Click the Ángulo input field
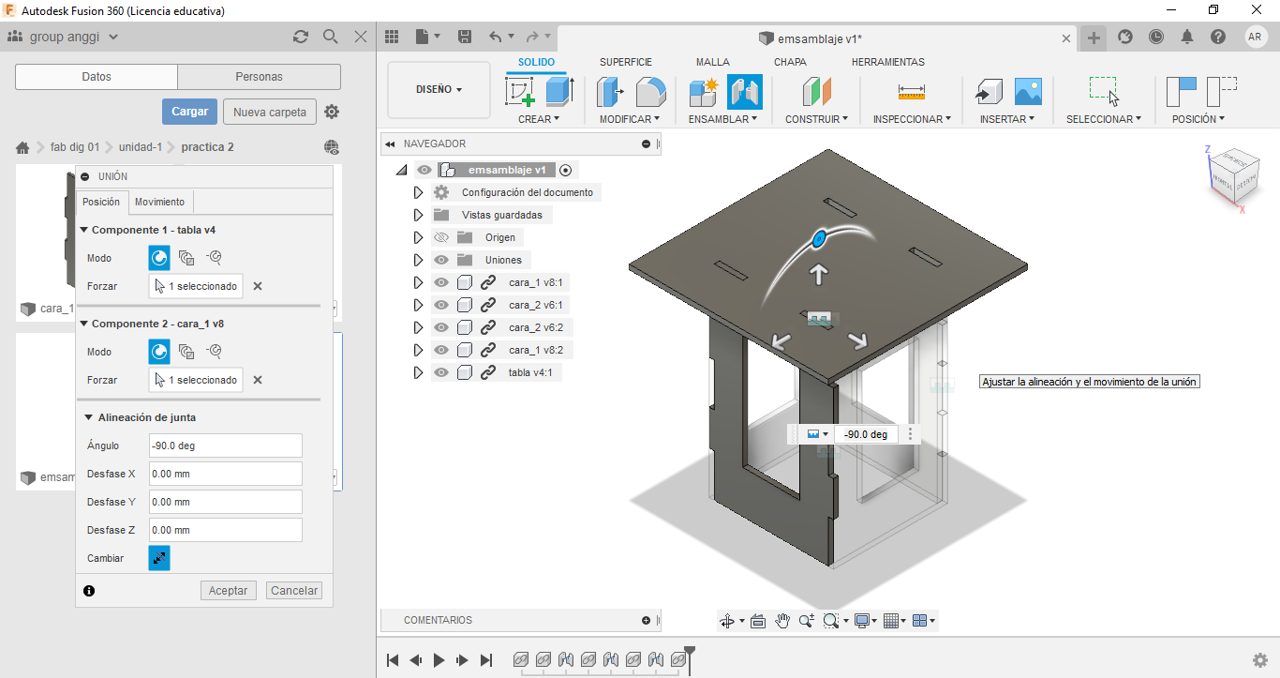The width and height of the screenshot is (1280, 678). pyautogui.click(x=225, y=446)
